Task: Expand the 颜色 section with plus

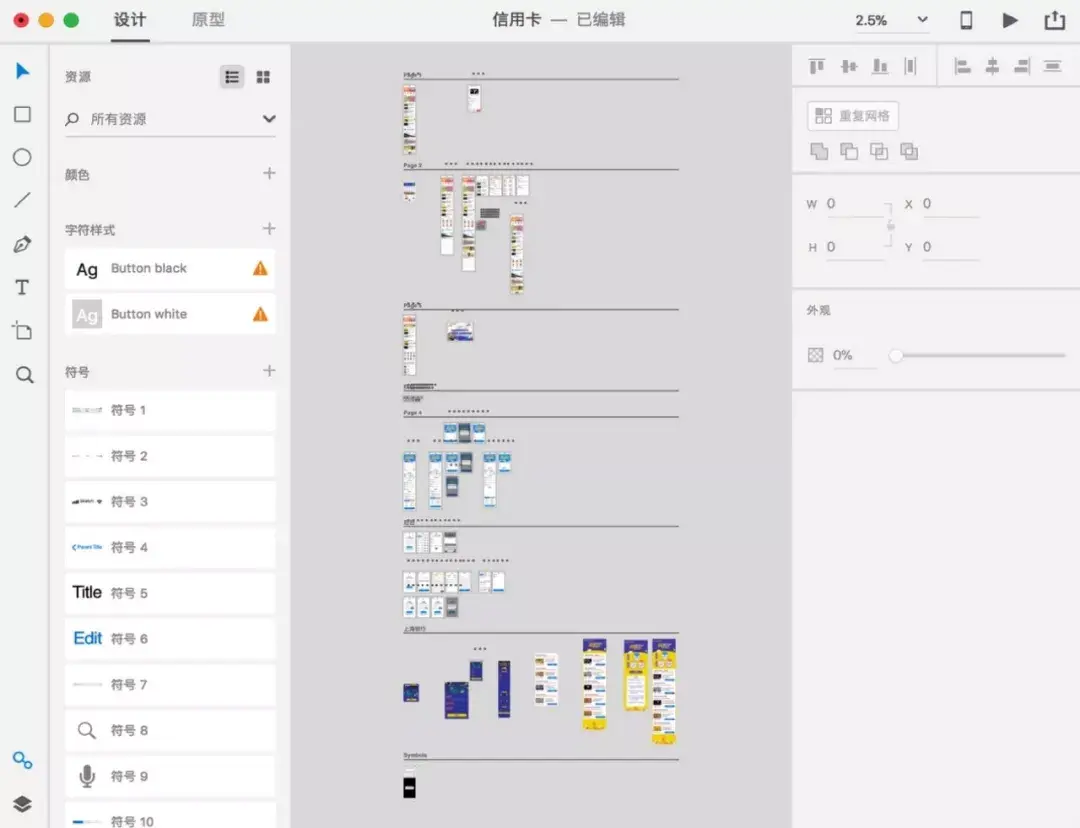Action: click(x=268, y=173)
